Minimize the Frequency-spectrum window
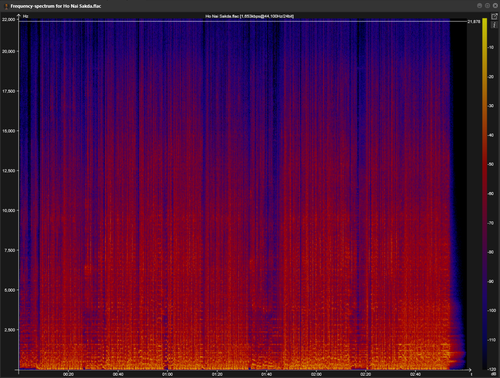The height and width of the screenshot is (378, 500). (479, 6)
